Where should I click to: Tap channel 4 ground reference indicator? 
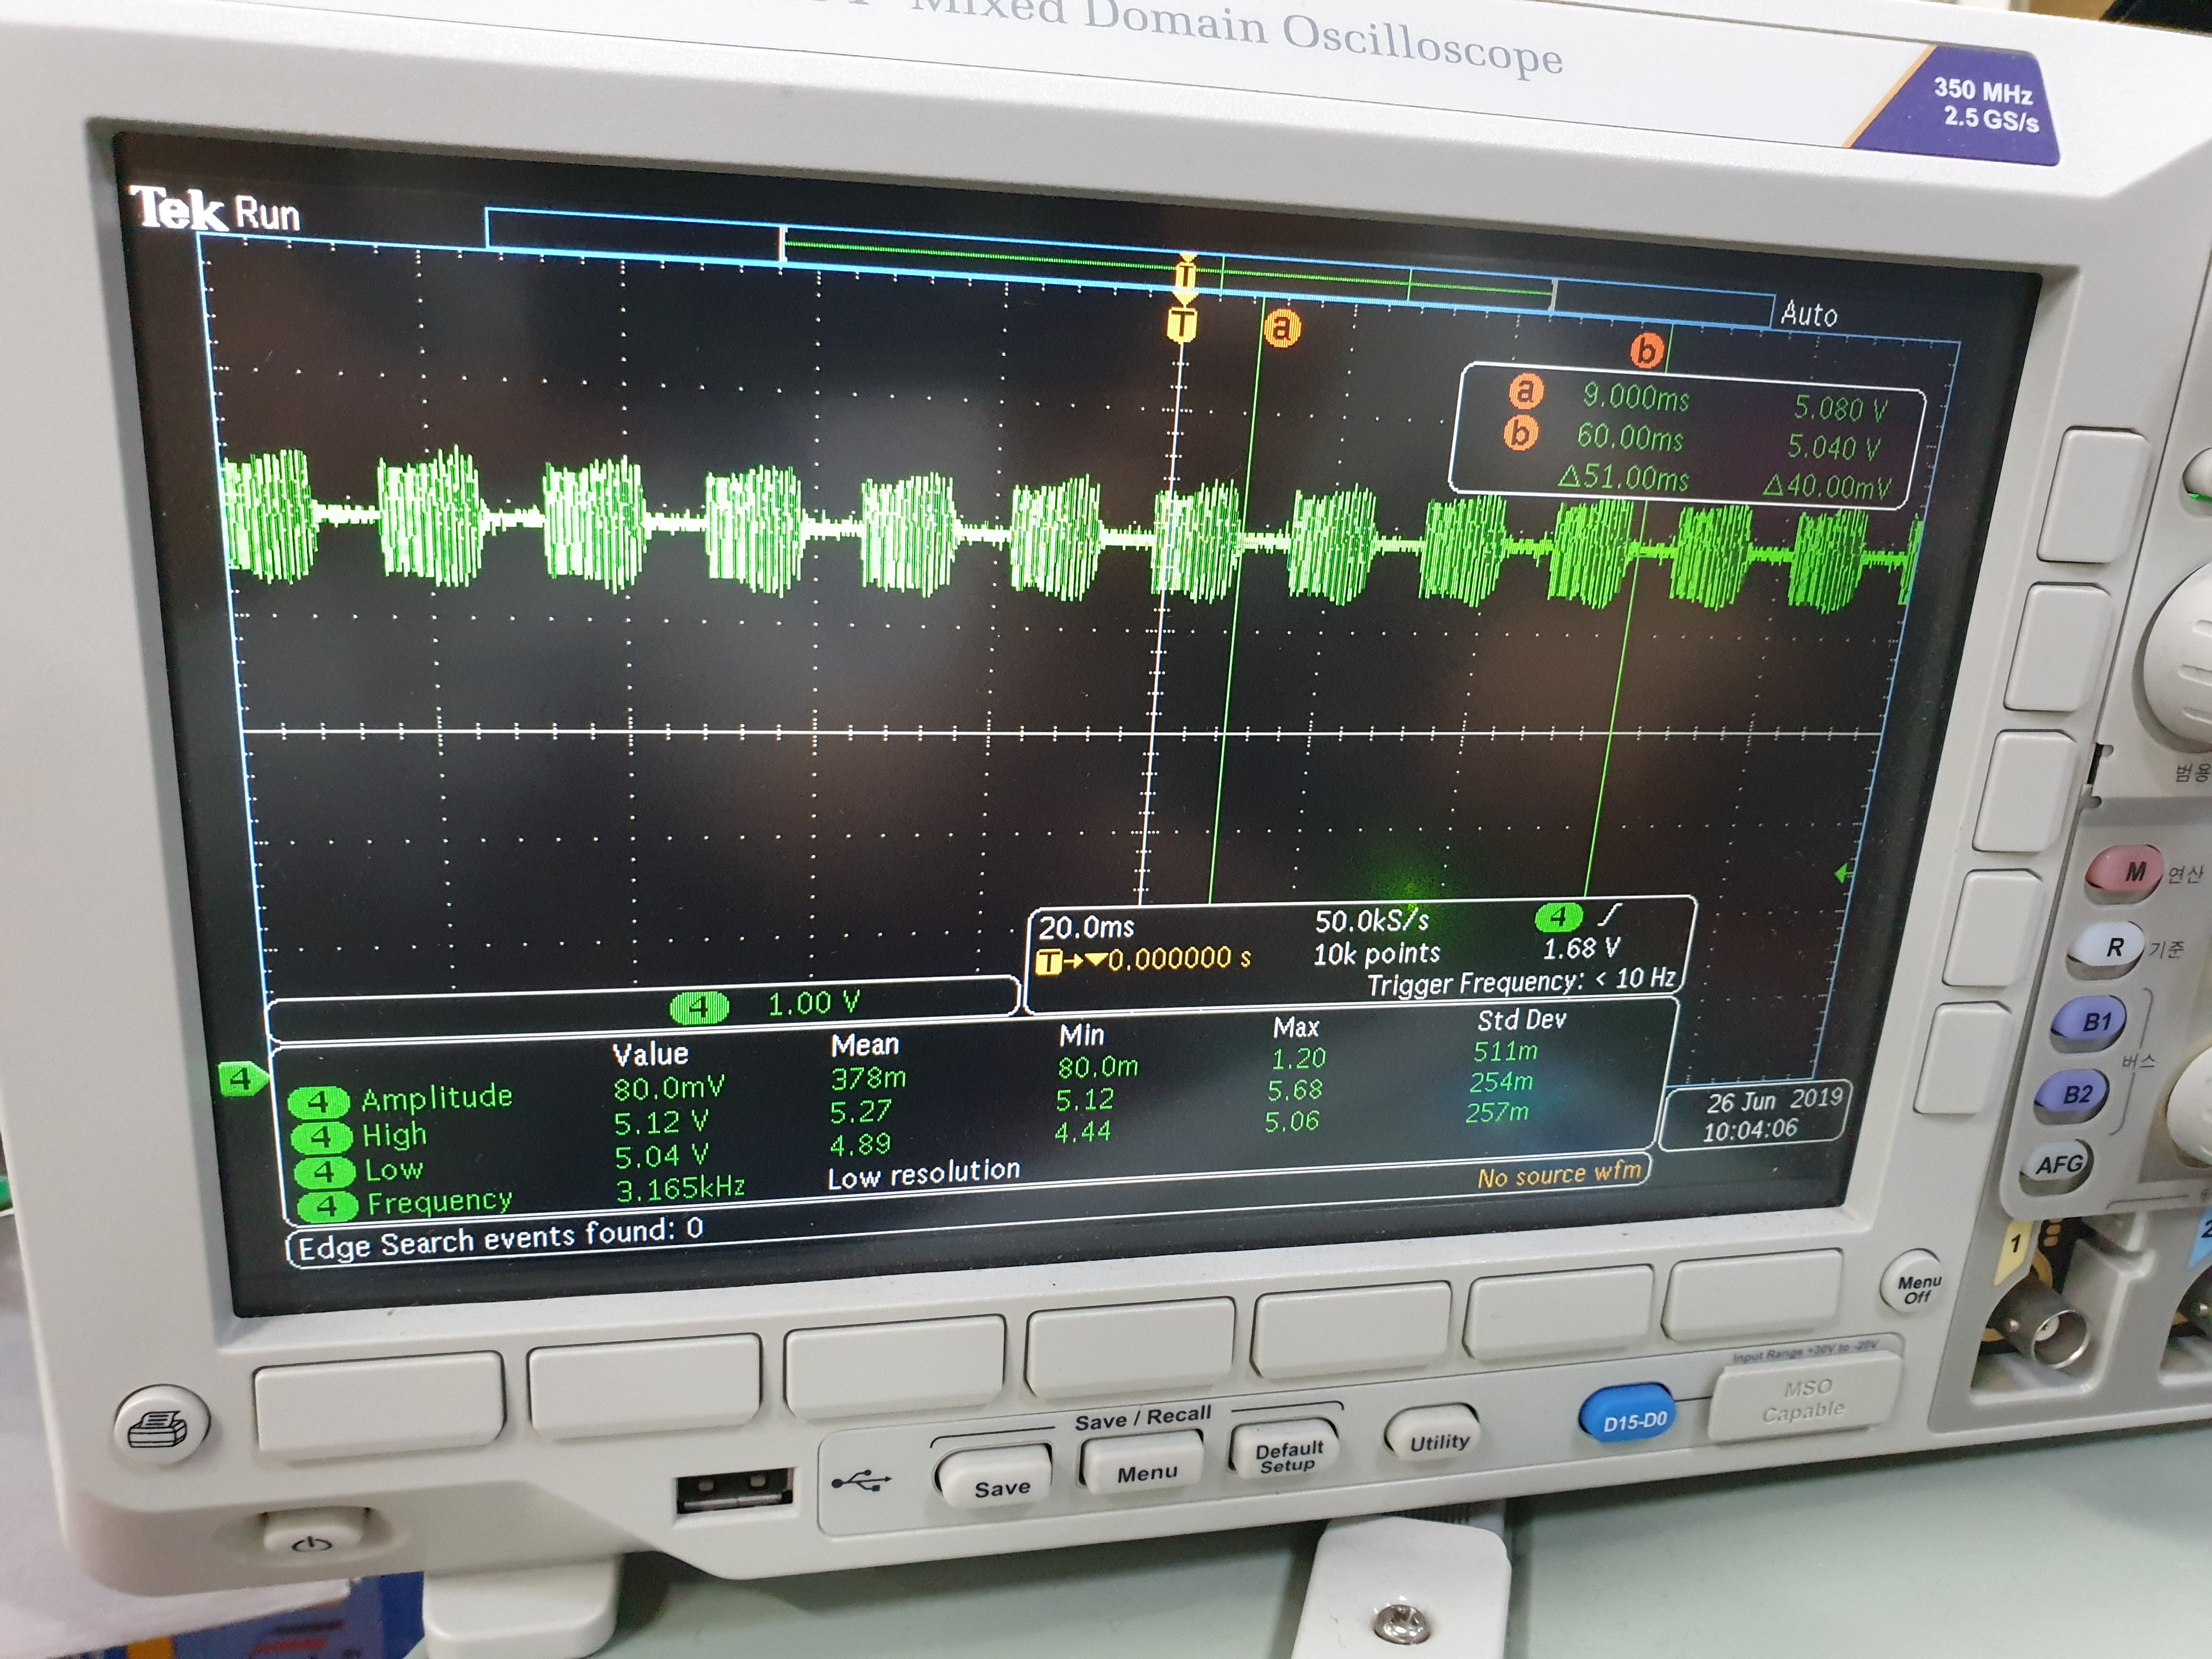(241, 1079)
